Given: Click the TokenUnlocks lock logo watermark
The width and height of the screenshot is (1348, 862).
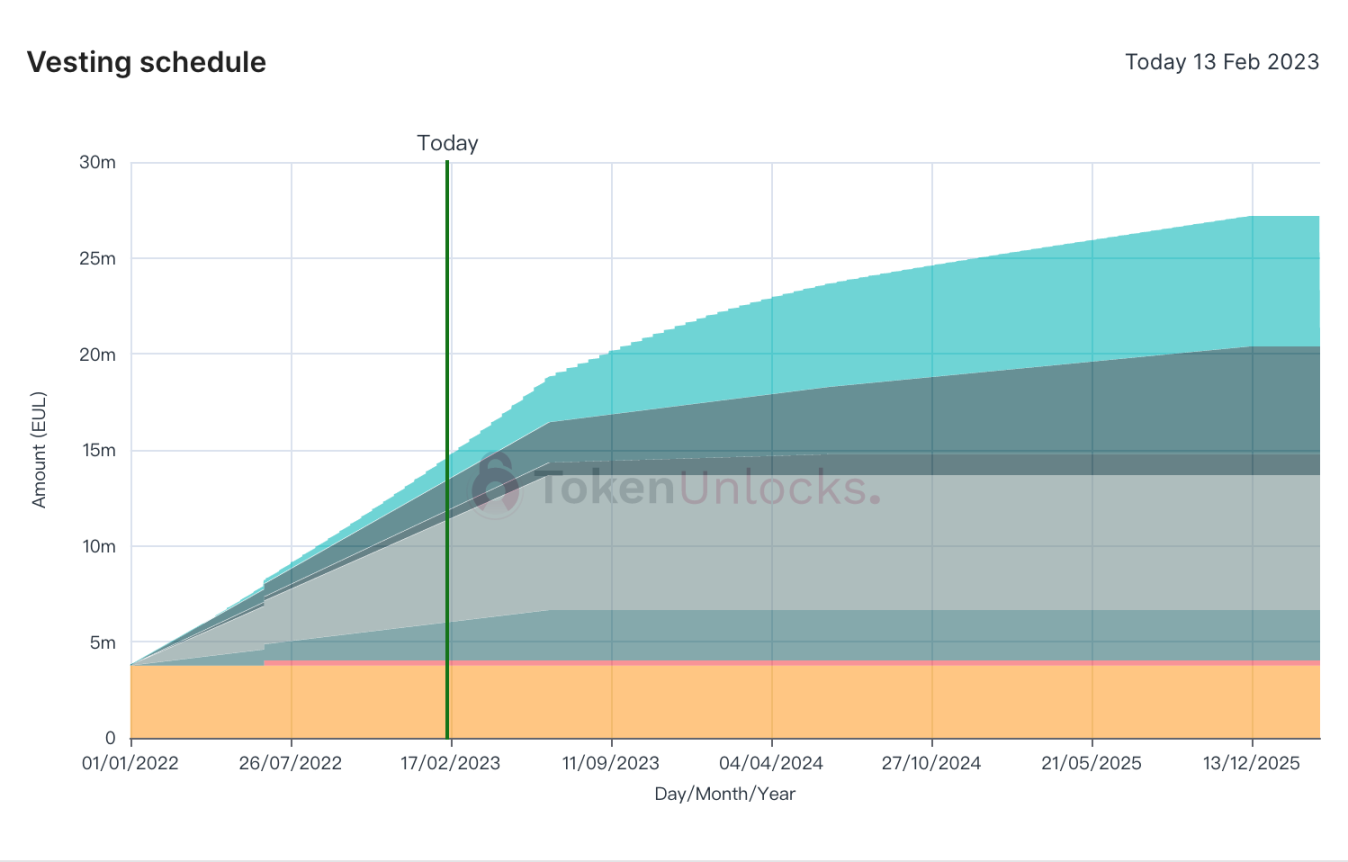Looking at the screenshot, I should (x=496, y=485).
